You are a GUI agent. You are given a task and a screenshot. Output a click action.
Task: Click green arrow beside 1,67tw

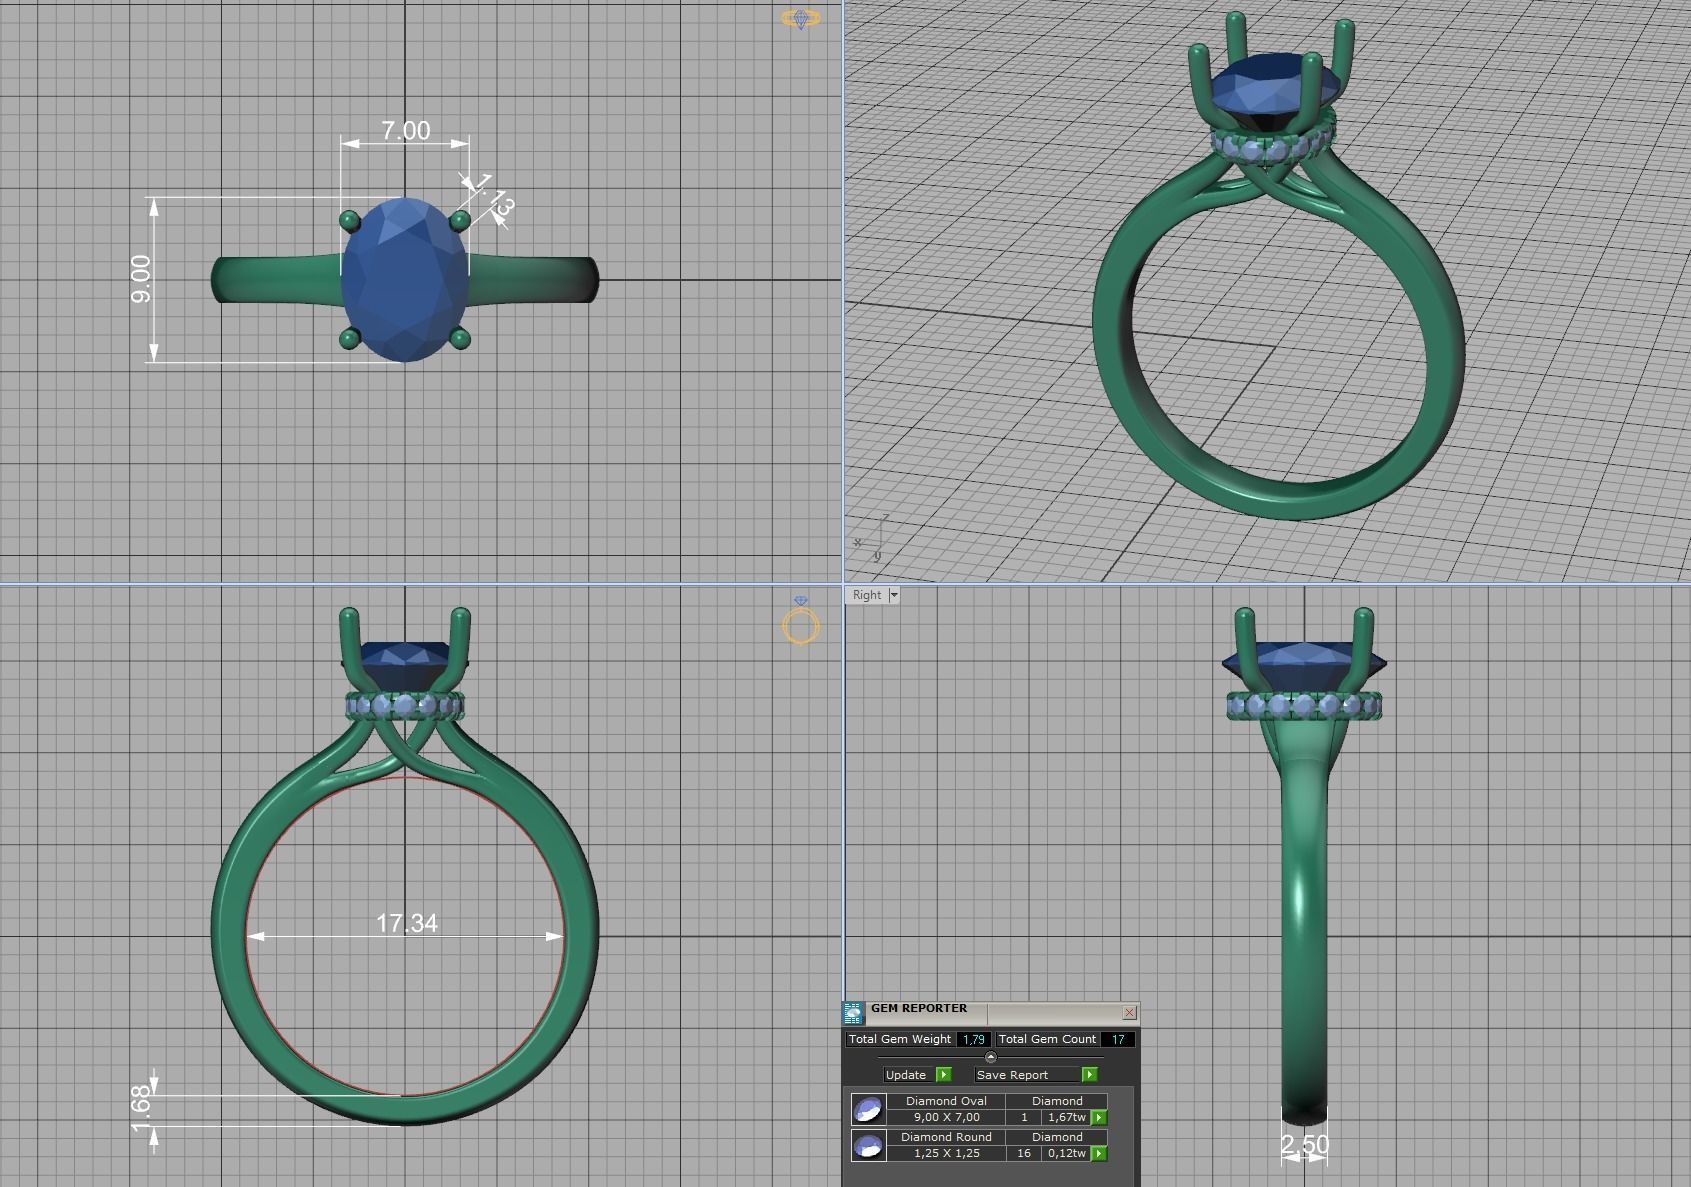click(1099, 1118)
